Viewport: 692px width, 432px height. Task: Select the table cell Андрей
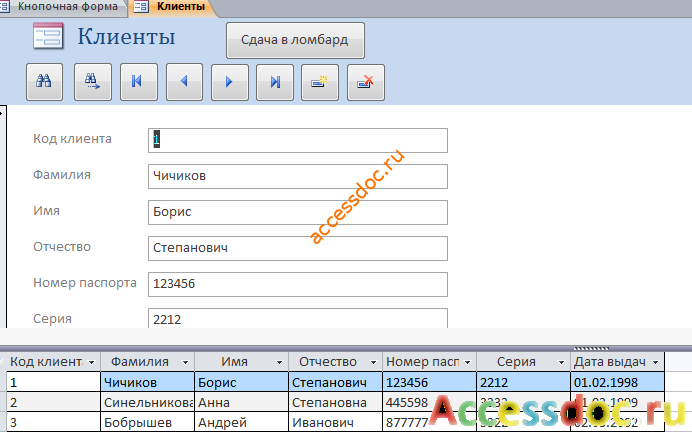pyautogui.click(x=241, y=422)
